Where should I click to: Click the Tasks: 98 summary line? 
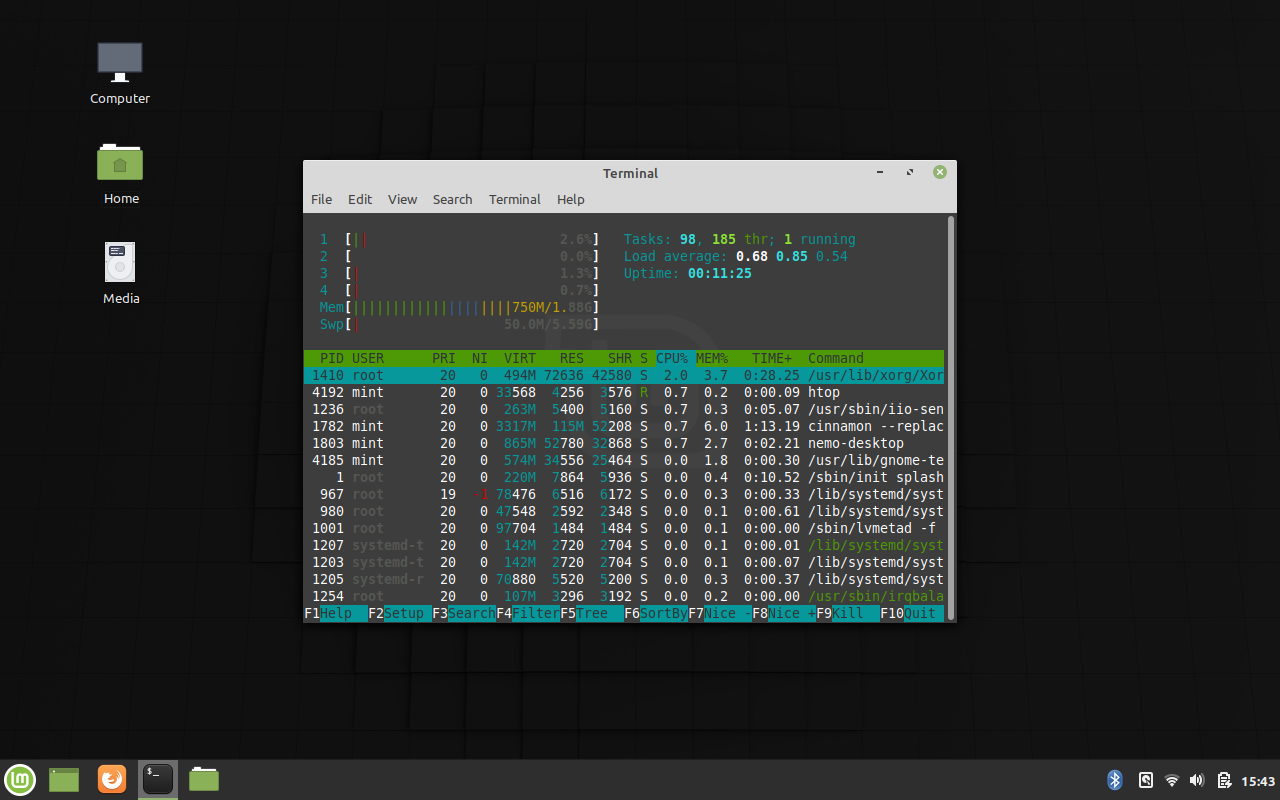click(x=740, y=239)
